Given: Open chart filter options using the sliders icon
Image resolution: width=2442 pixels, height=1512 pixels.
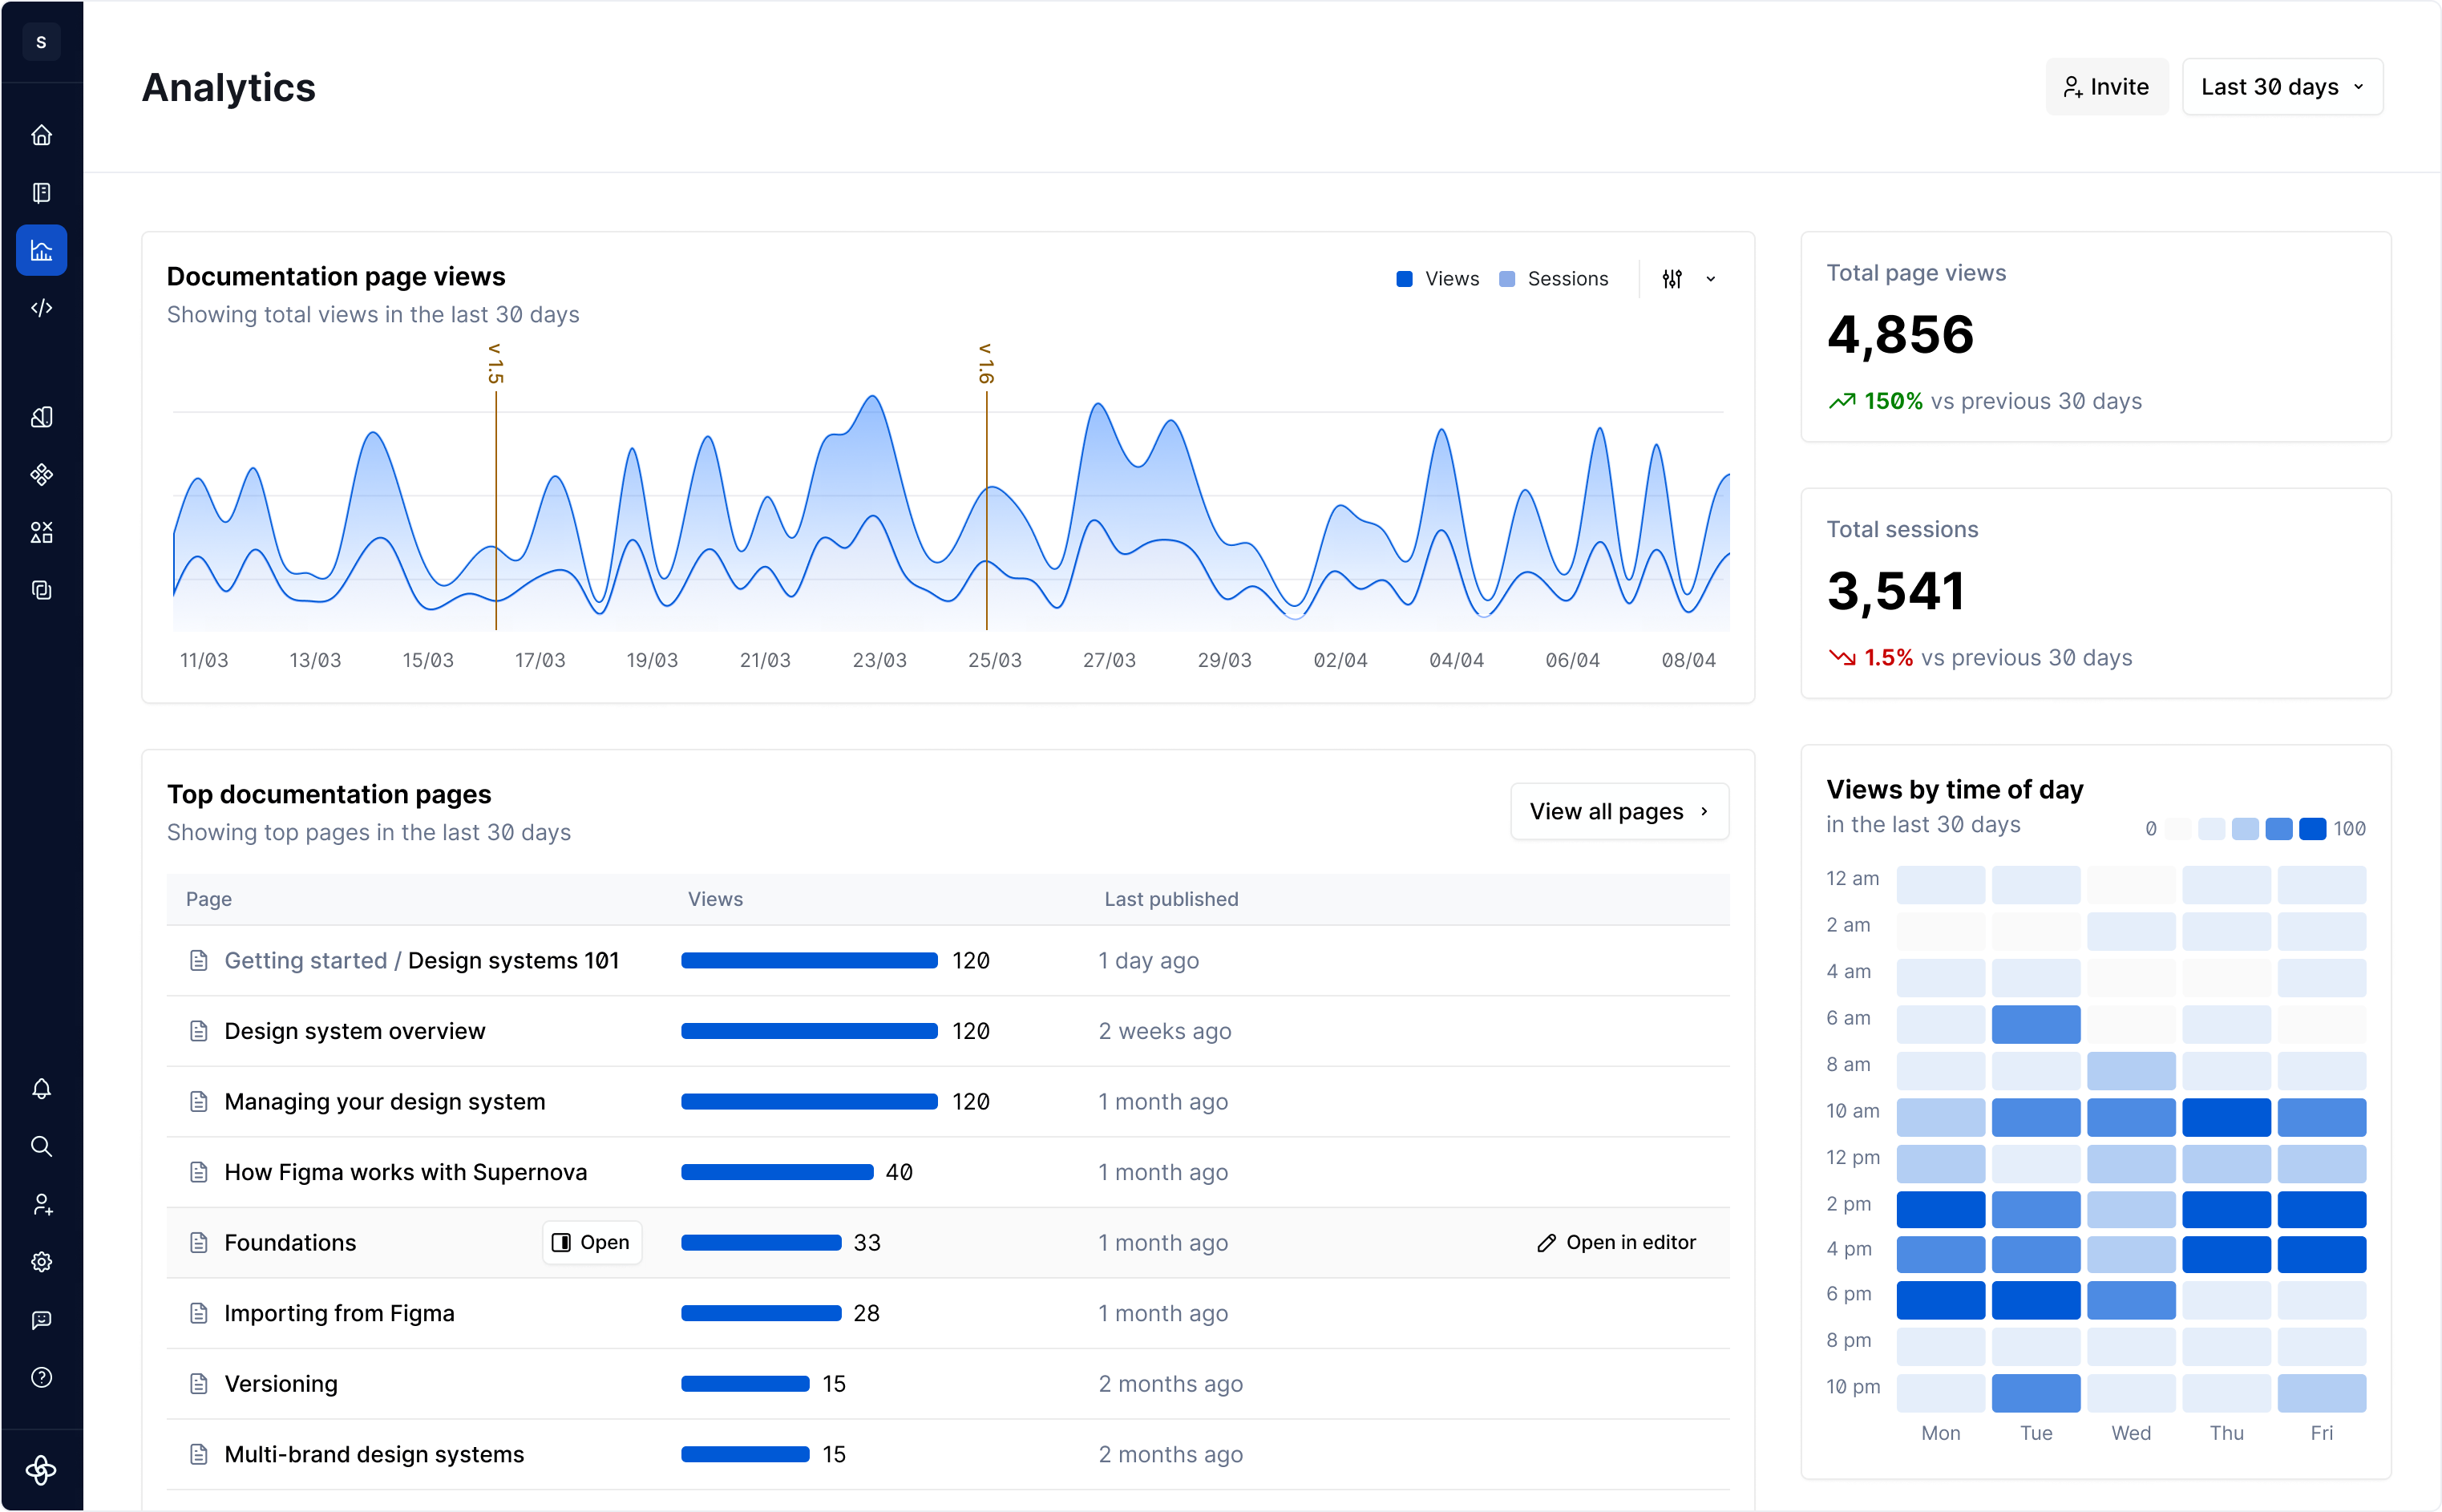Looking at the screenshot, I should (1673, 278).
